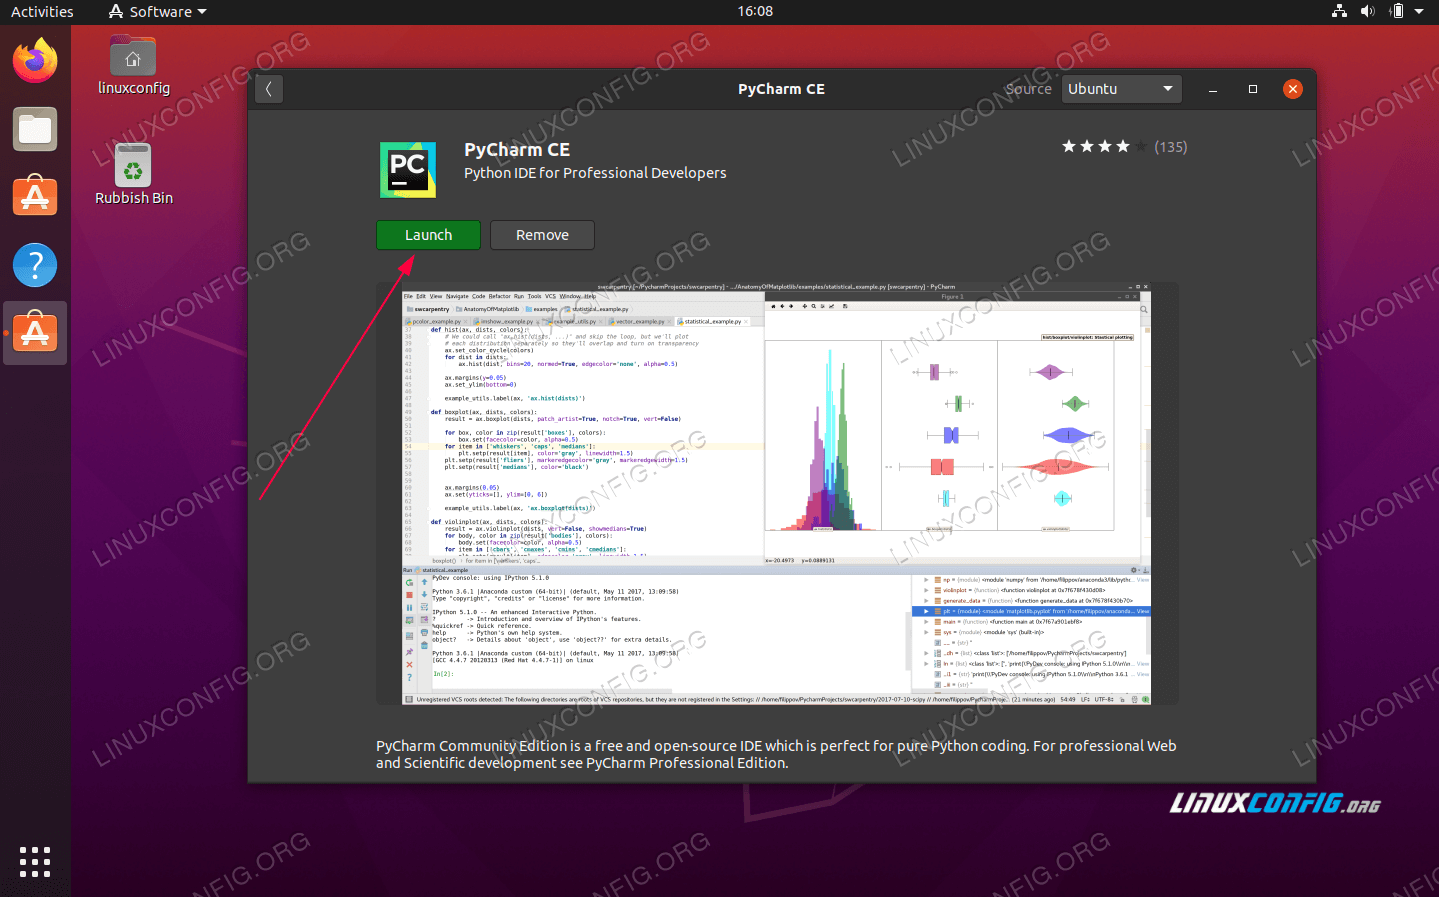Open Files from the dock
The image size is (1439, 897).
point(35,130)
